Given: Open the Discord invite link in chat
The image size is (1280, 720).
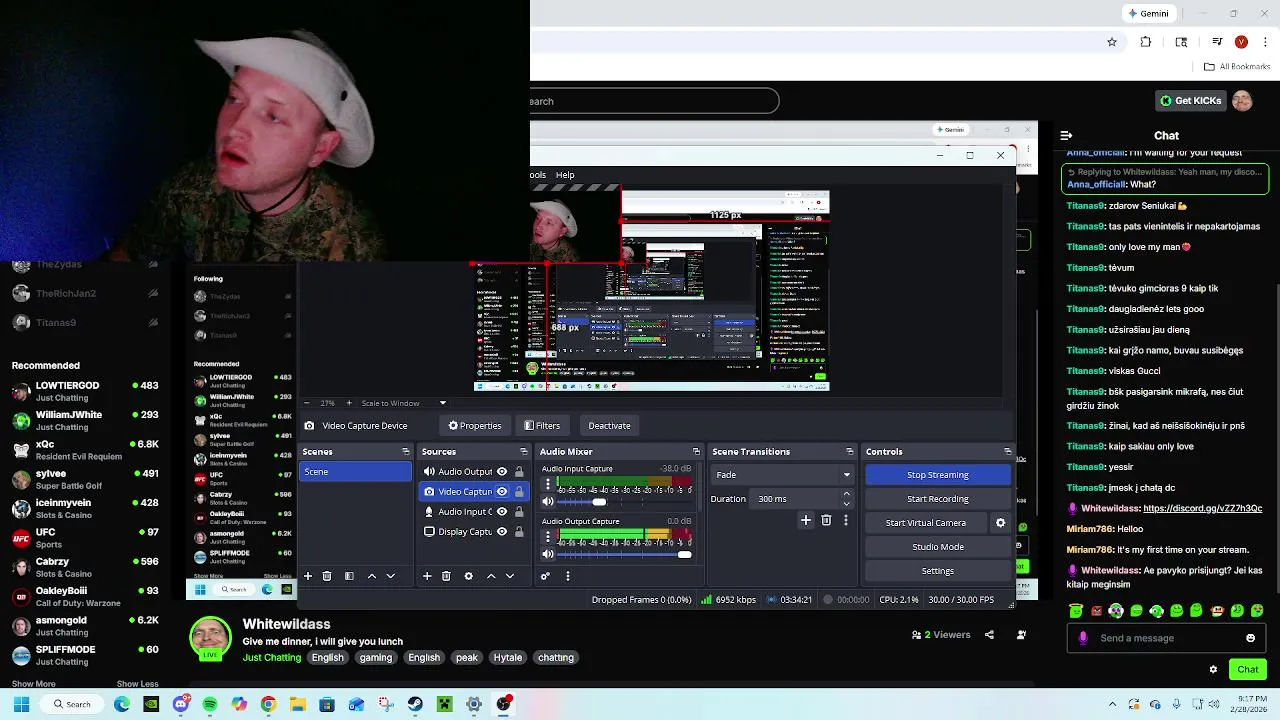Looking at the screenshot, I should coord(1202,508).
